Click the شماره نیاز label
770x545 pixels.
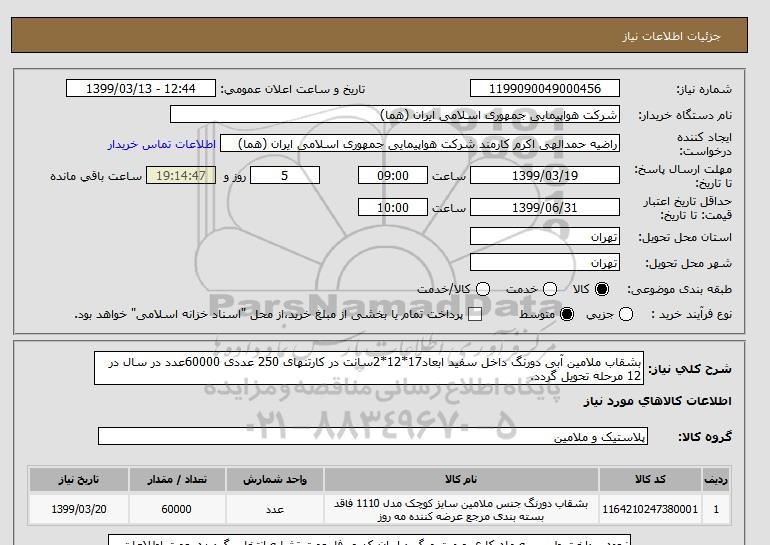[x=704, y=89]
